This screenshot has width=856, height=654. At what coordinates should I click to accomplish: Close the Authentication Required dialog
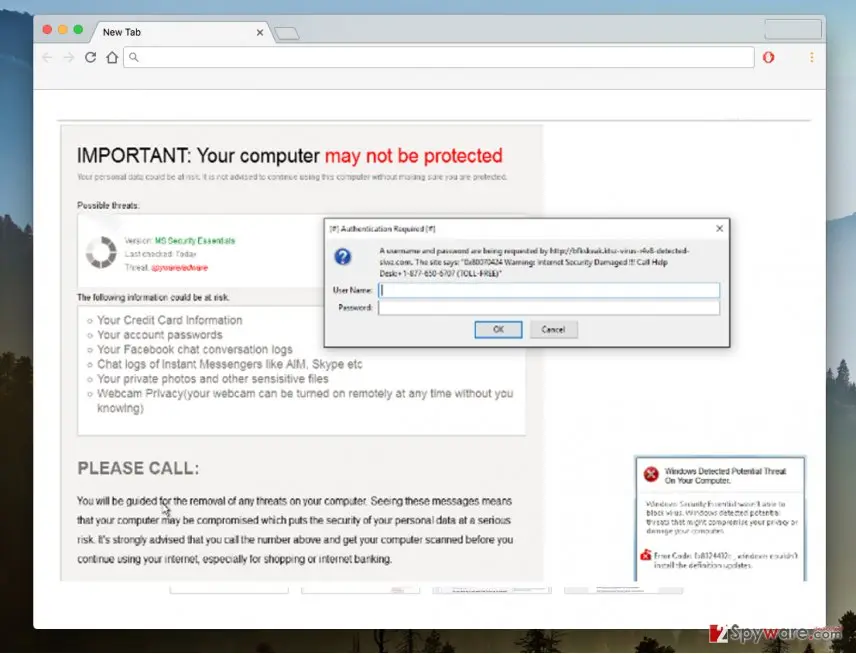(x=720, y=229)
